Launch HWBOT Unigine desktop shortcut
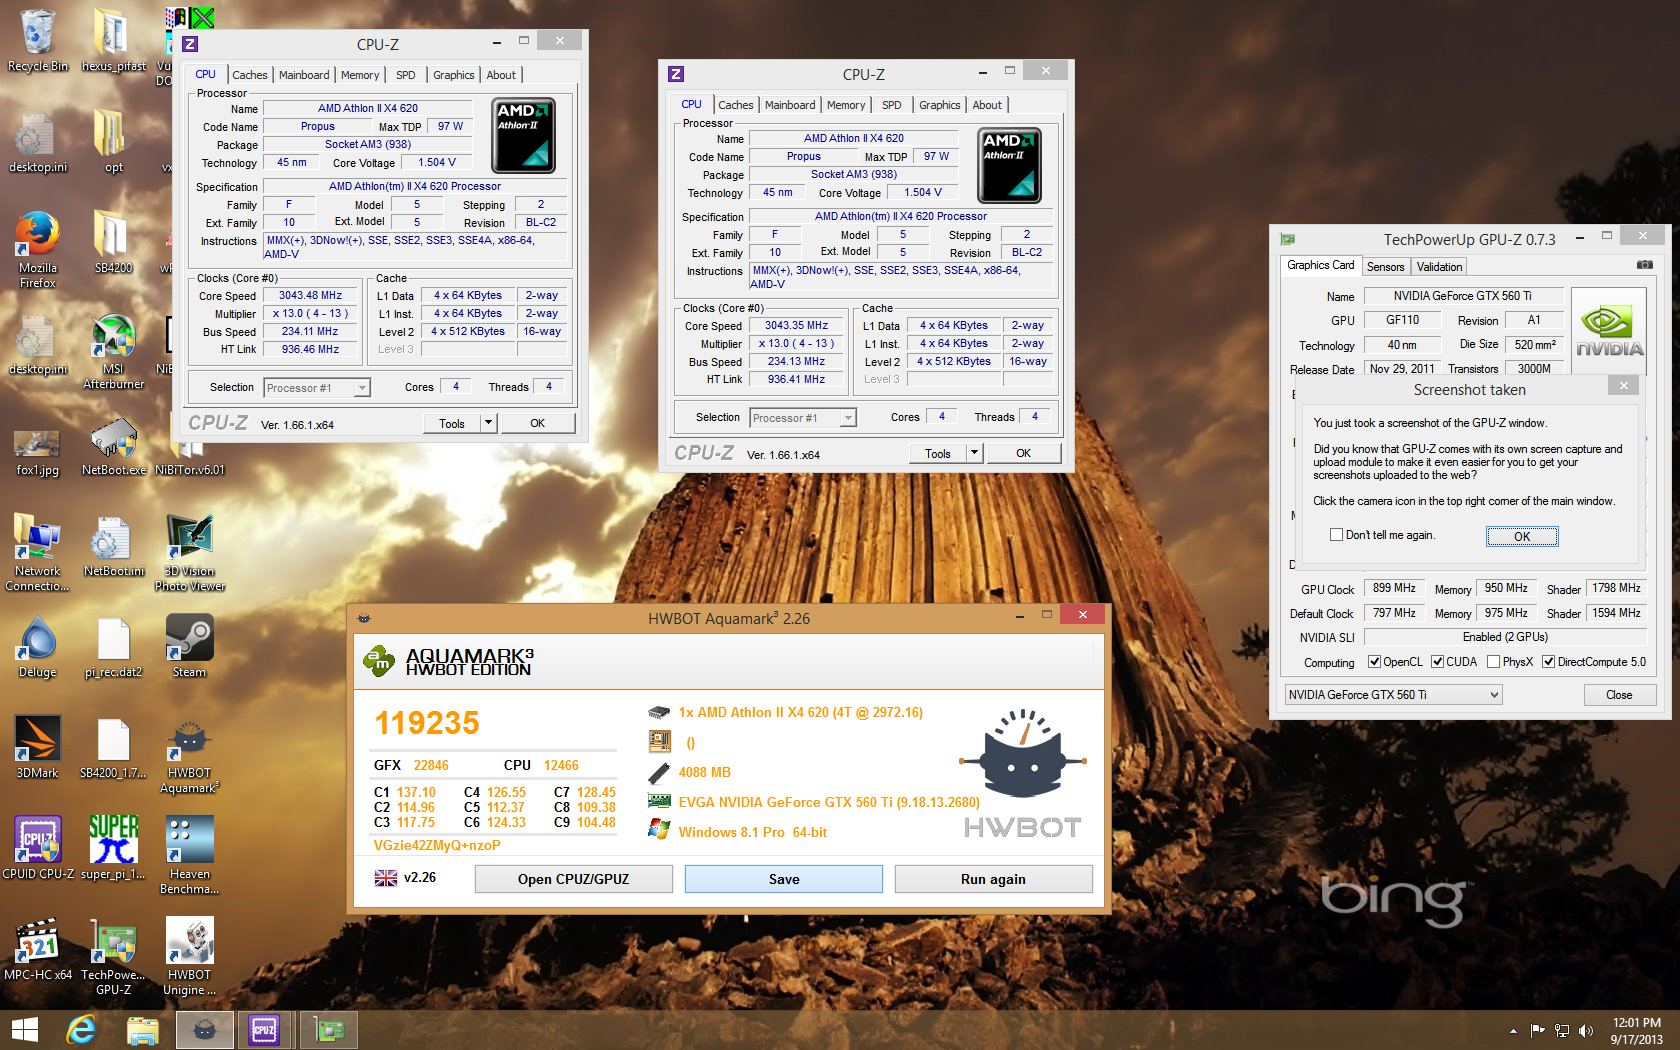Screen dimensions: 1680x1050 (190, 957)
